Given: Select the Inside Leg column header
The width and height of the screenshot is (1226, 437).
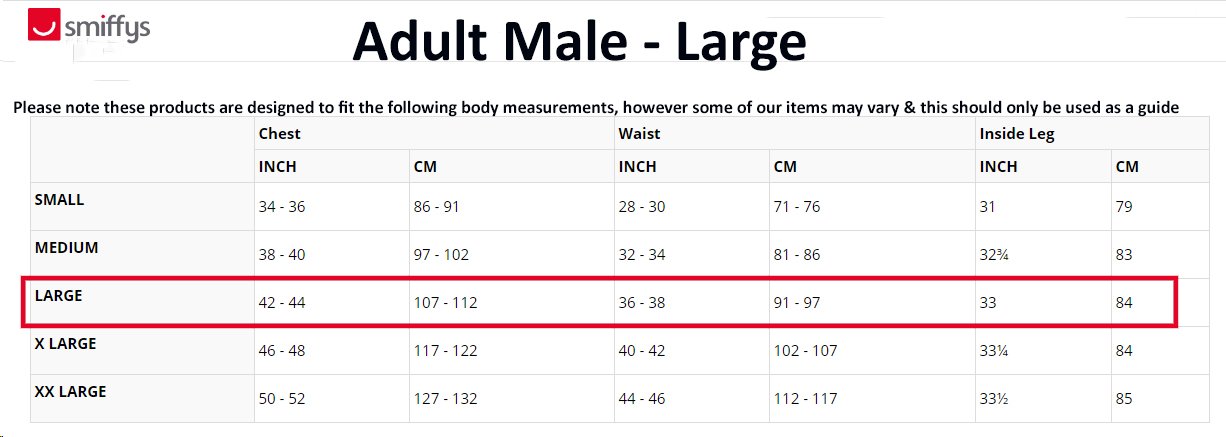Looking at the screenshot, I should tap(1016, 134).
